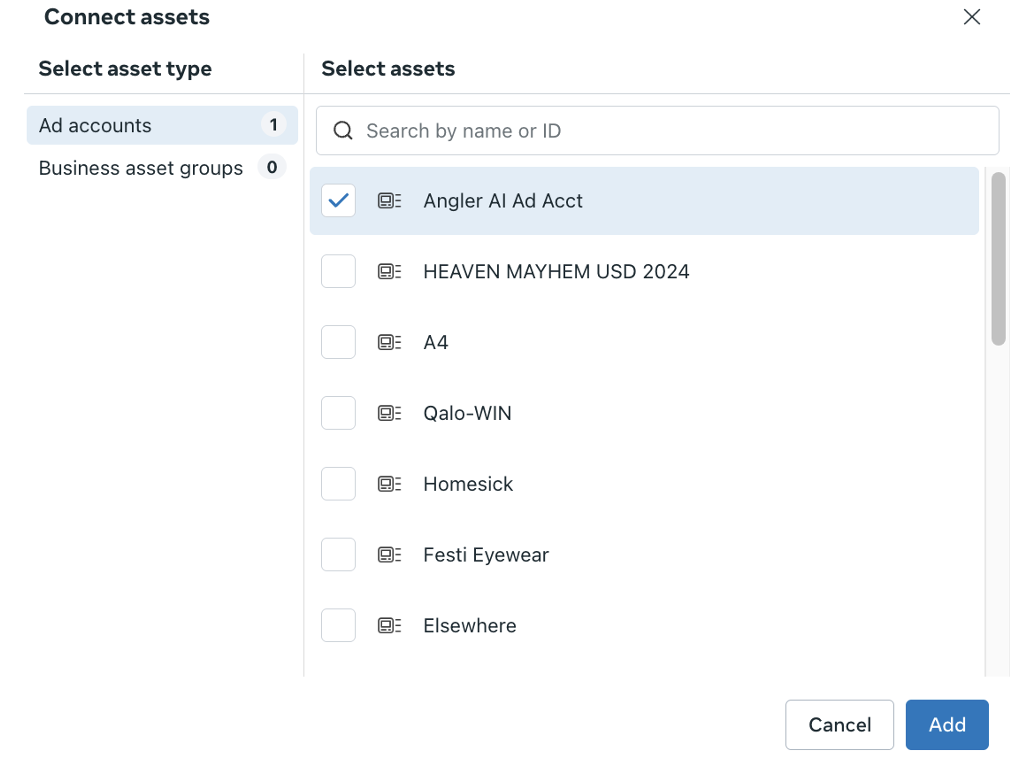Switch to Business asset groups
Viewport: 1010px width, 766px height.
click(162, 168)
